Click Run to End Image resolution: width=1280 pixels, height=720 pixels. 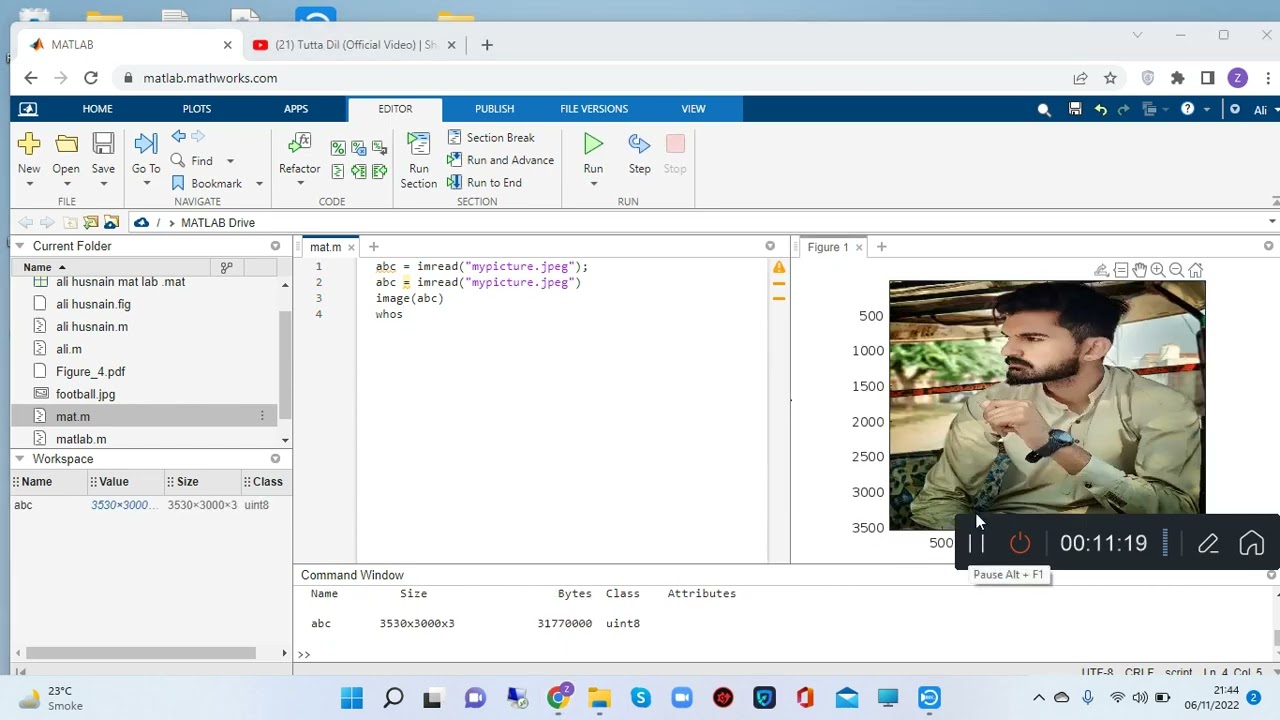[484, 183]
